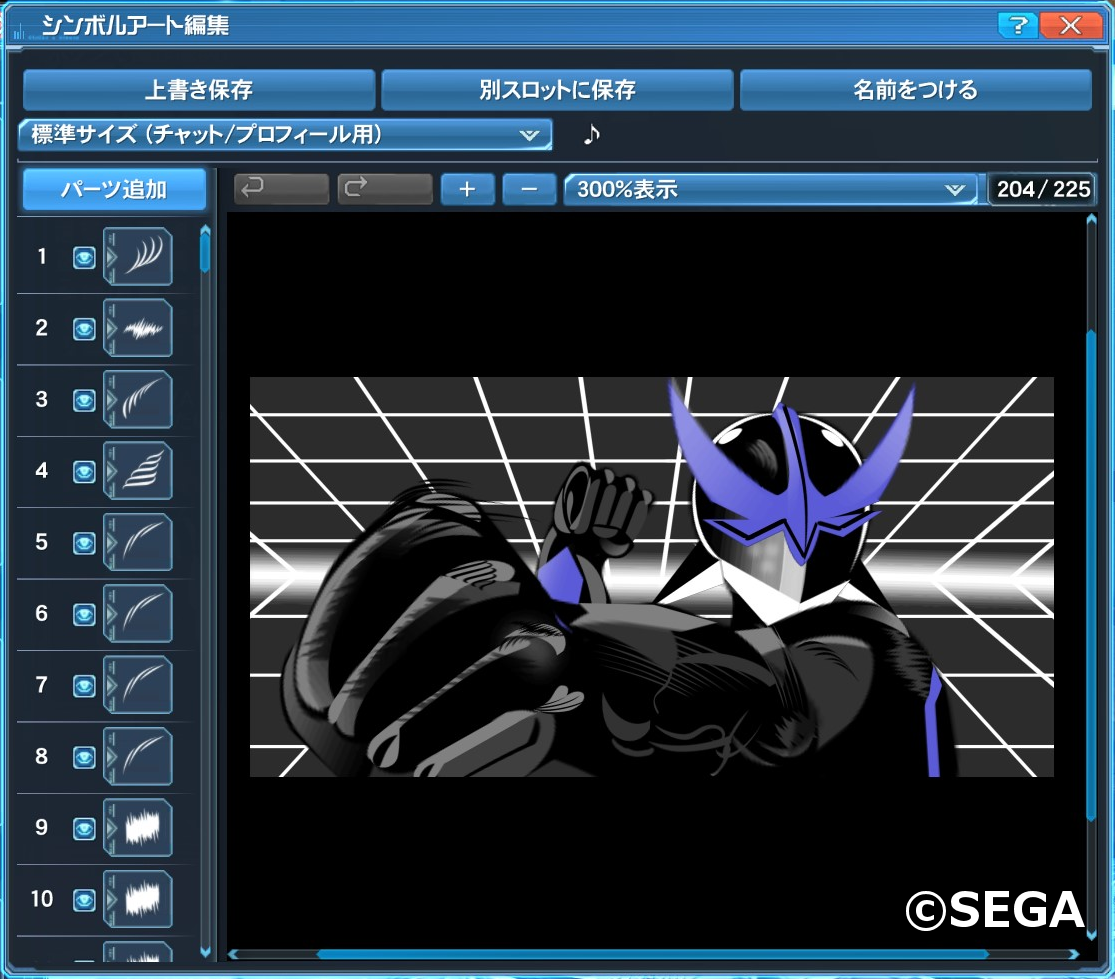This screenshot has height=979, width=1115.
Task: Toggle visibility of layer 9
Action: pos(84,829)
